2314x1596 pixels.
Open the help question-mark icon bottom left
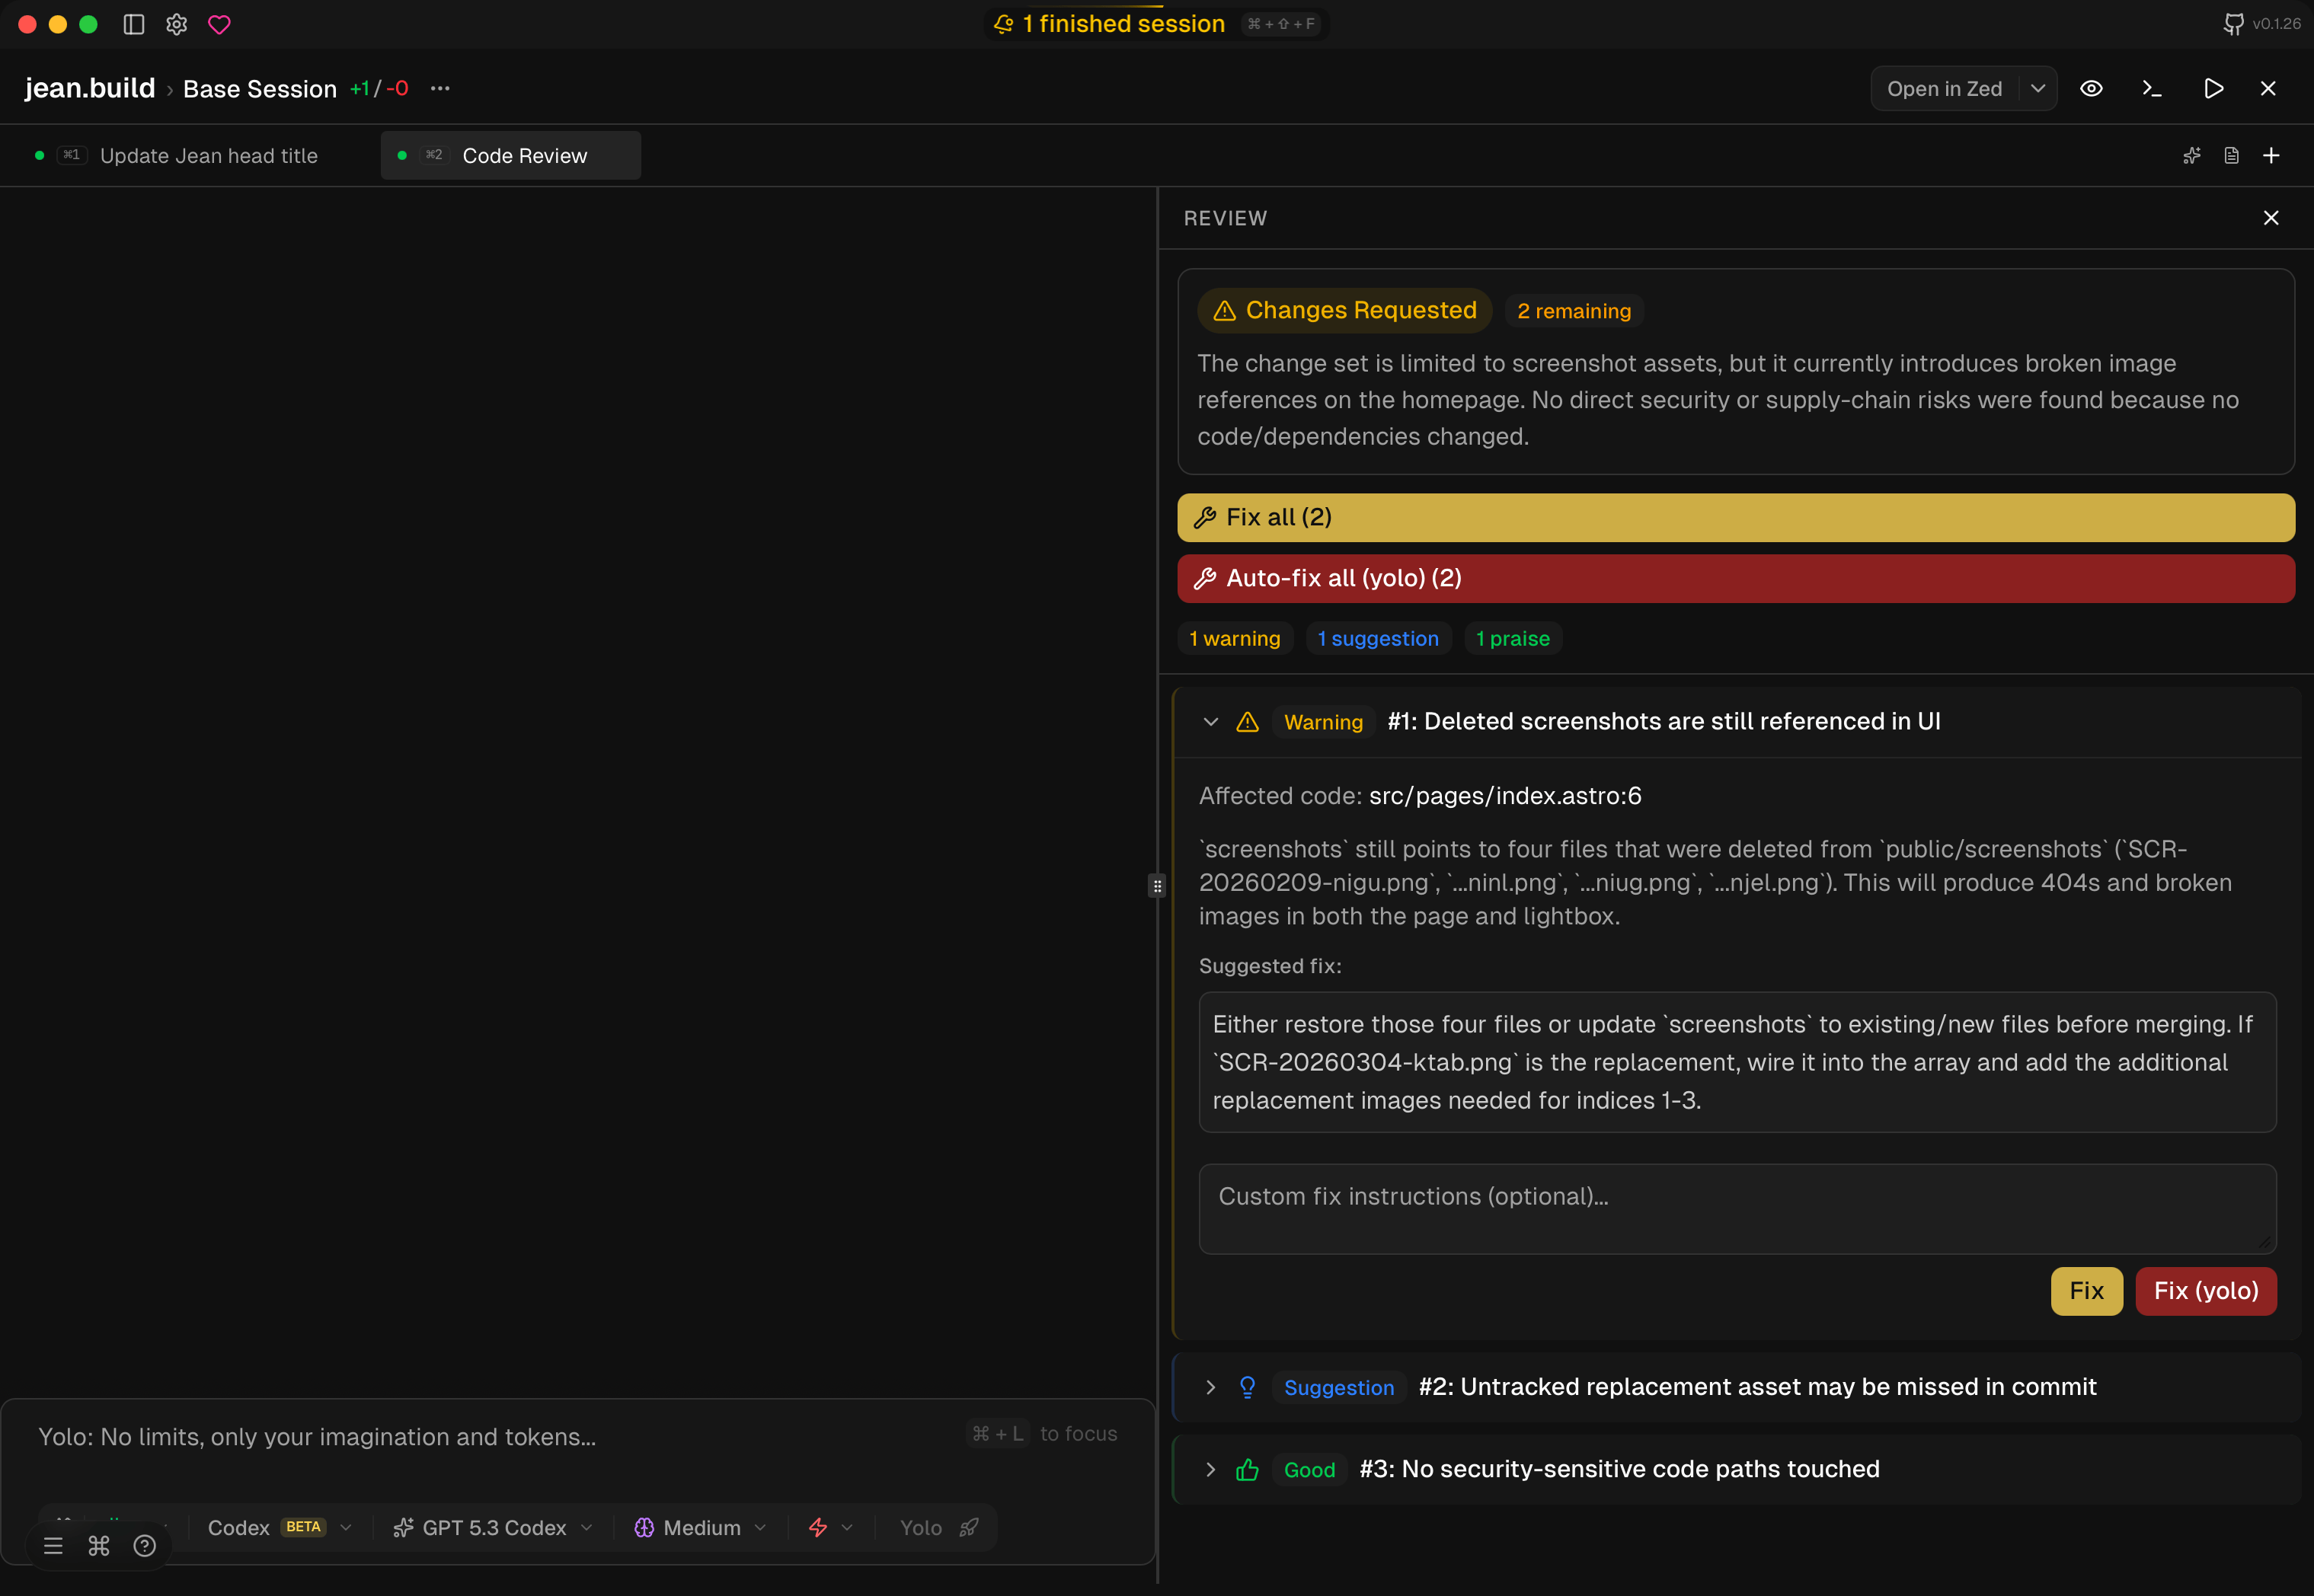[143, 1545]
